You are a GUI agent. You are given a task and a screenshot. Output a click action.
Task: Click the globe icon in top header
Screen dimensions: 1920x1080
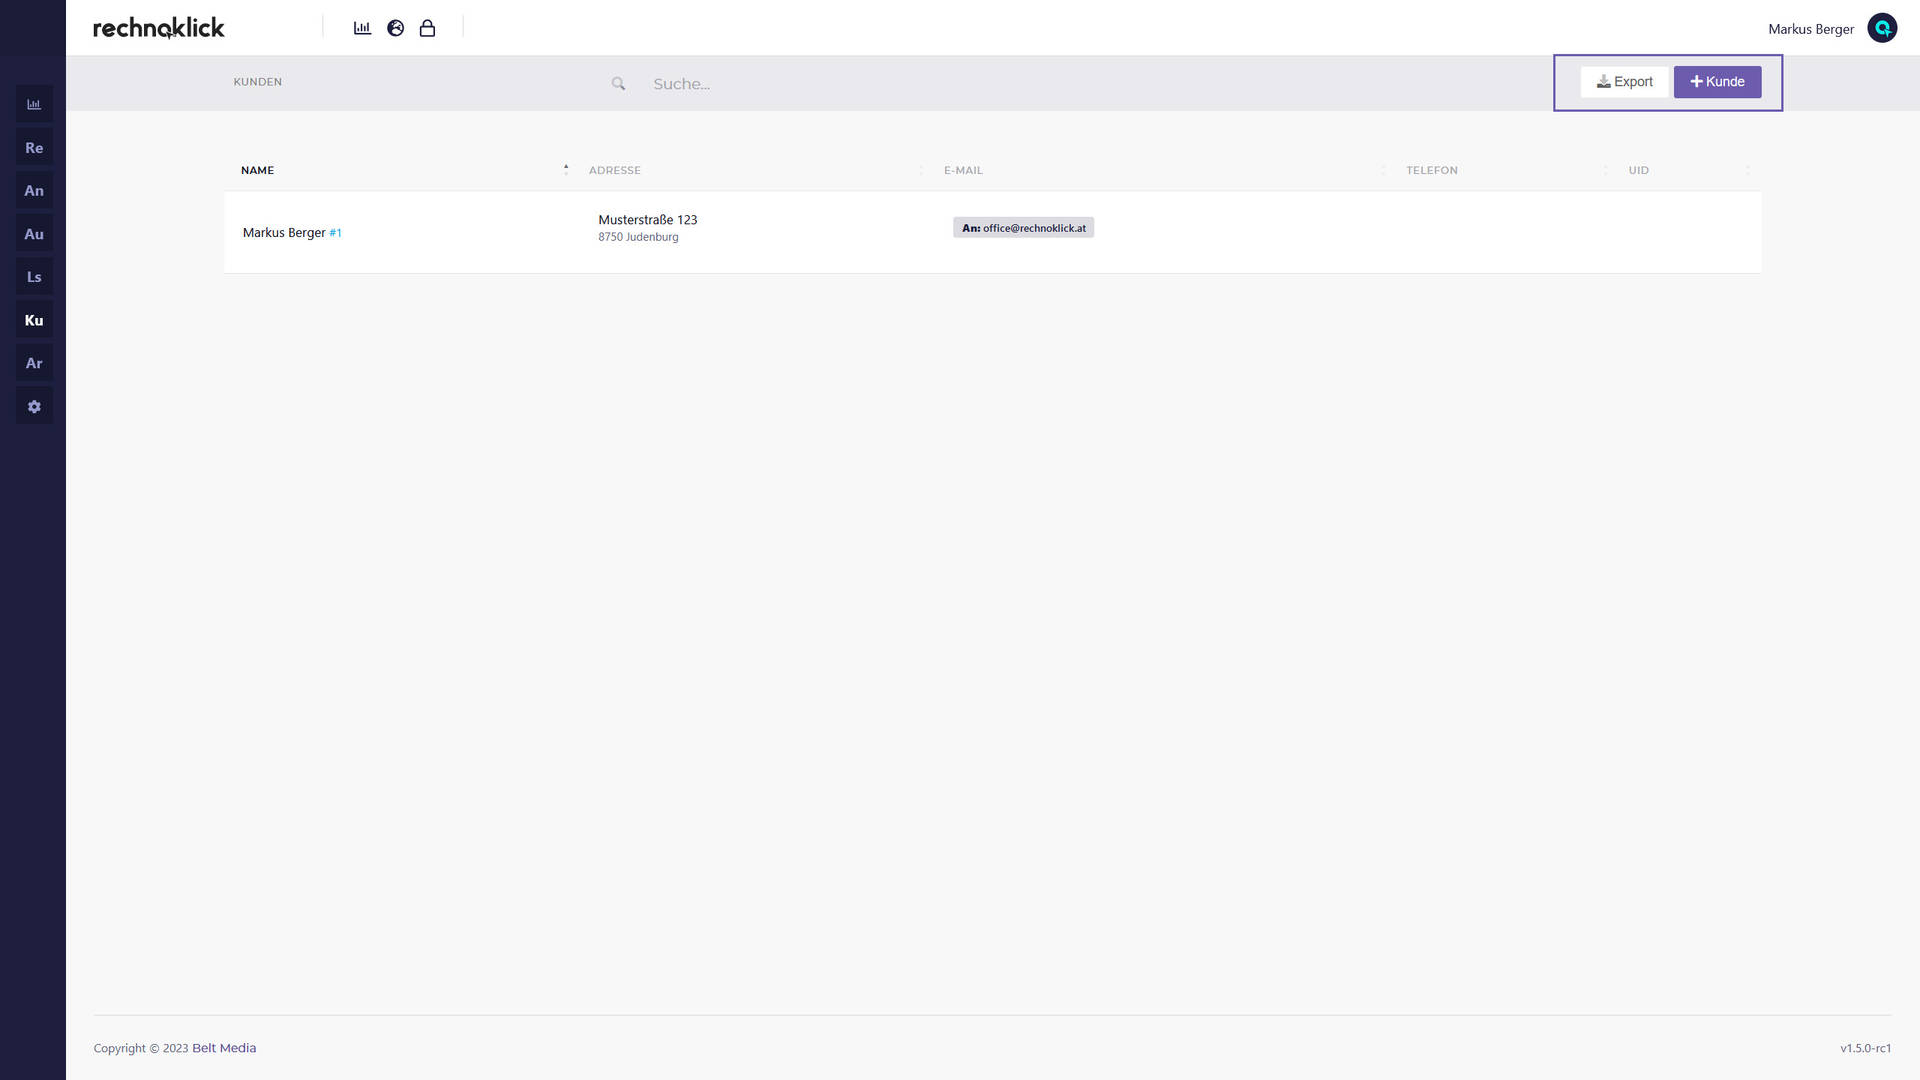pyautogui.click(x=395, y=28)
